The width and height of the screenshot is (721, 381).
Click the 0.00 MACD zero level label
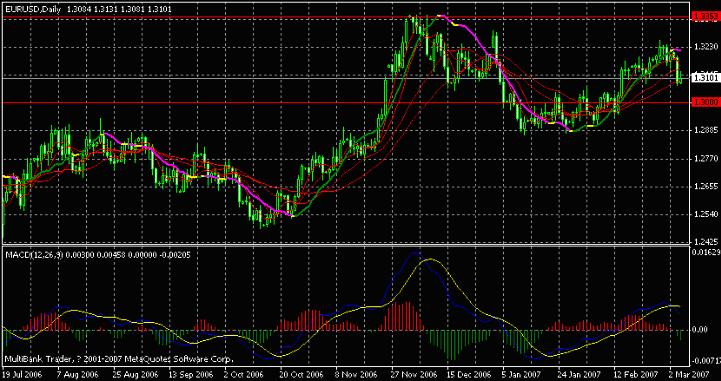(x=701, y=329)
